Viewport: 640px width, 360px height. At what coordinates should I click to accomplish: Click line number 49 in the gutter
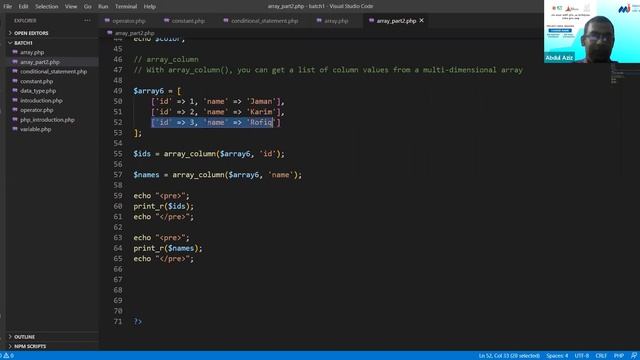(x=118, y=91)
